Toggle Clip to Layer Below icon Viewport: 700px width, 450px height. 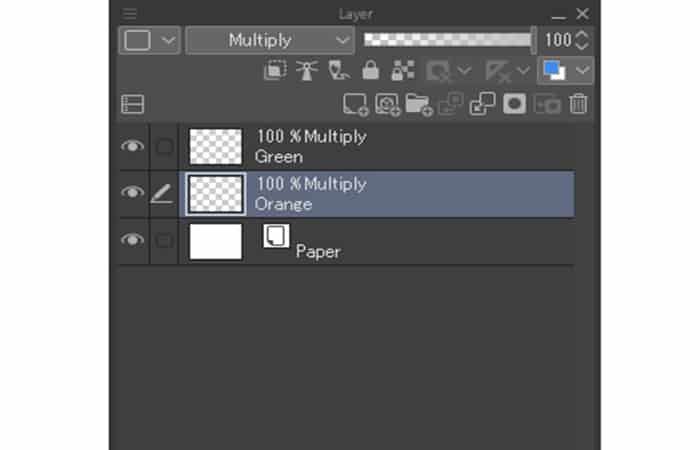[x=275, y=71]
